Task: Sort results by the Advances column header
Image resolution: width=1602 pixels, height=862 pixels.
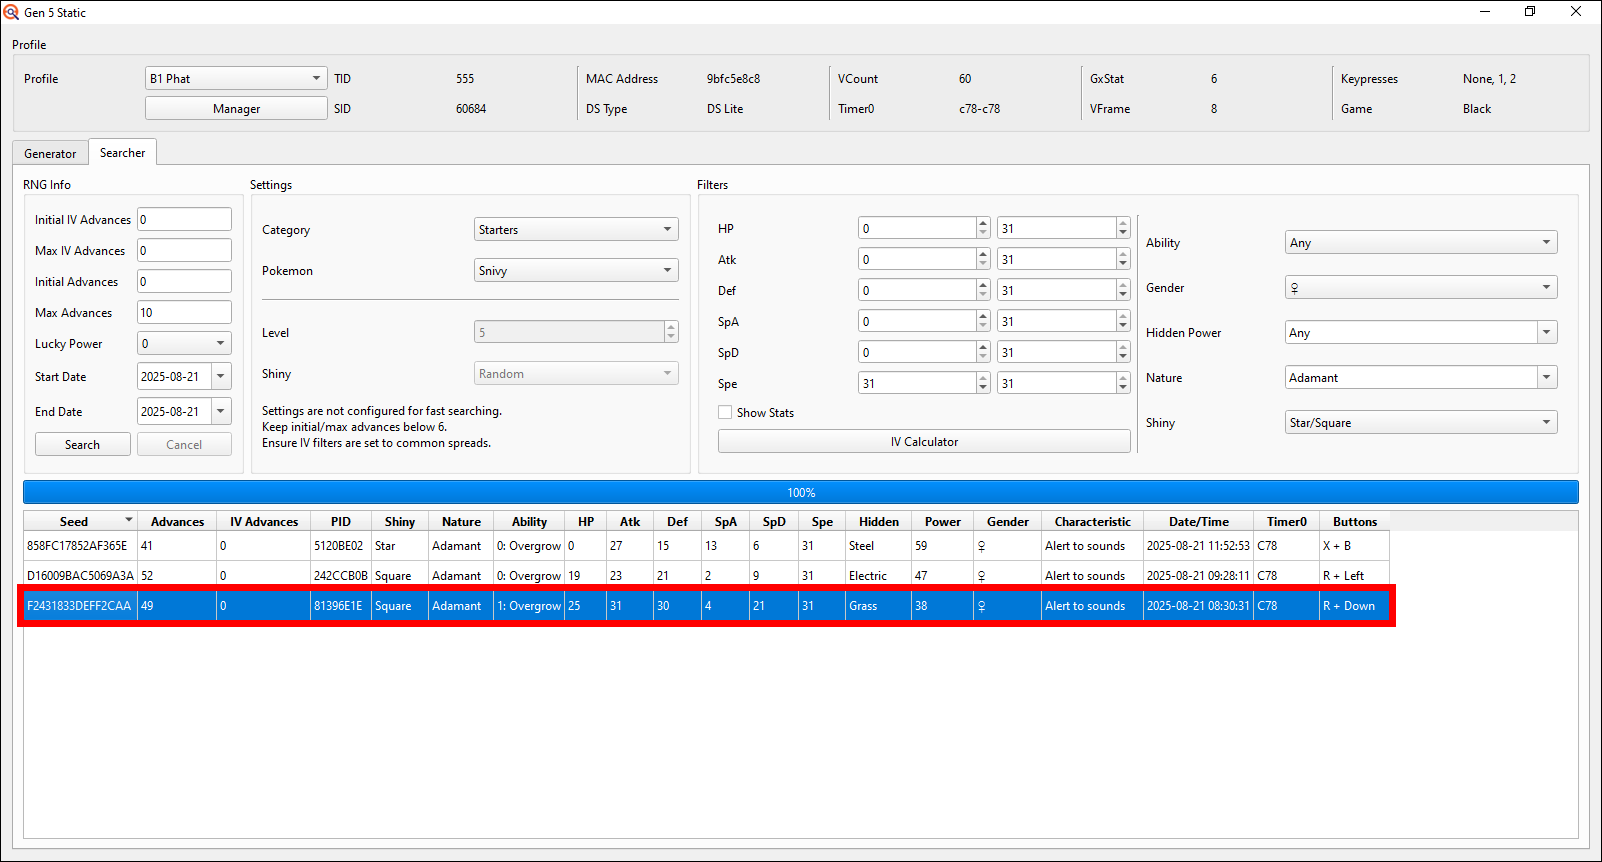Action: pos(177,521)
